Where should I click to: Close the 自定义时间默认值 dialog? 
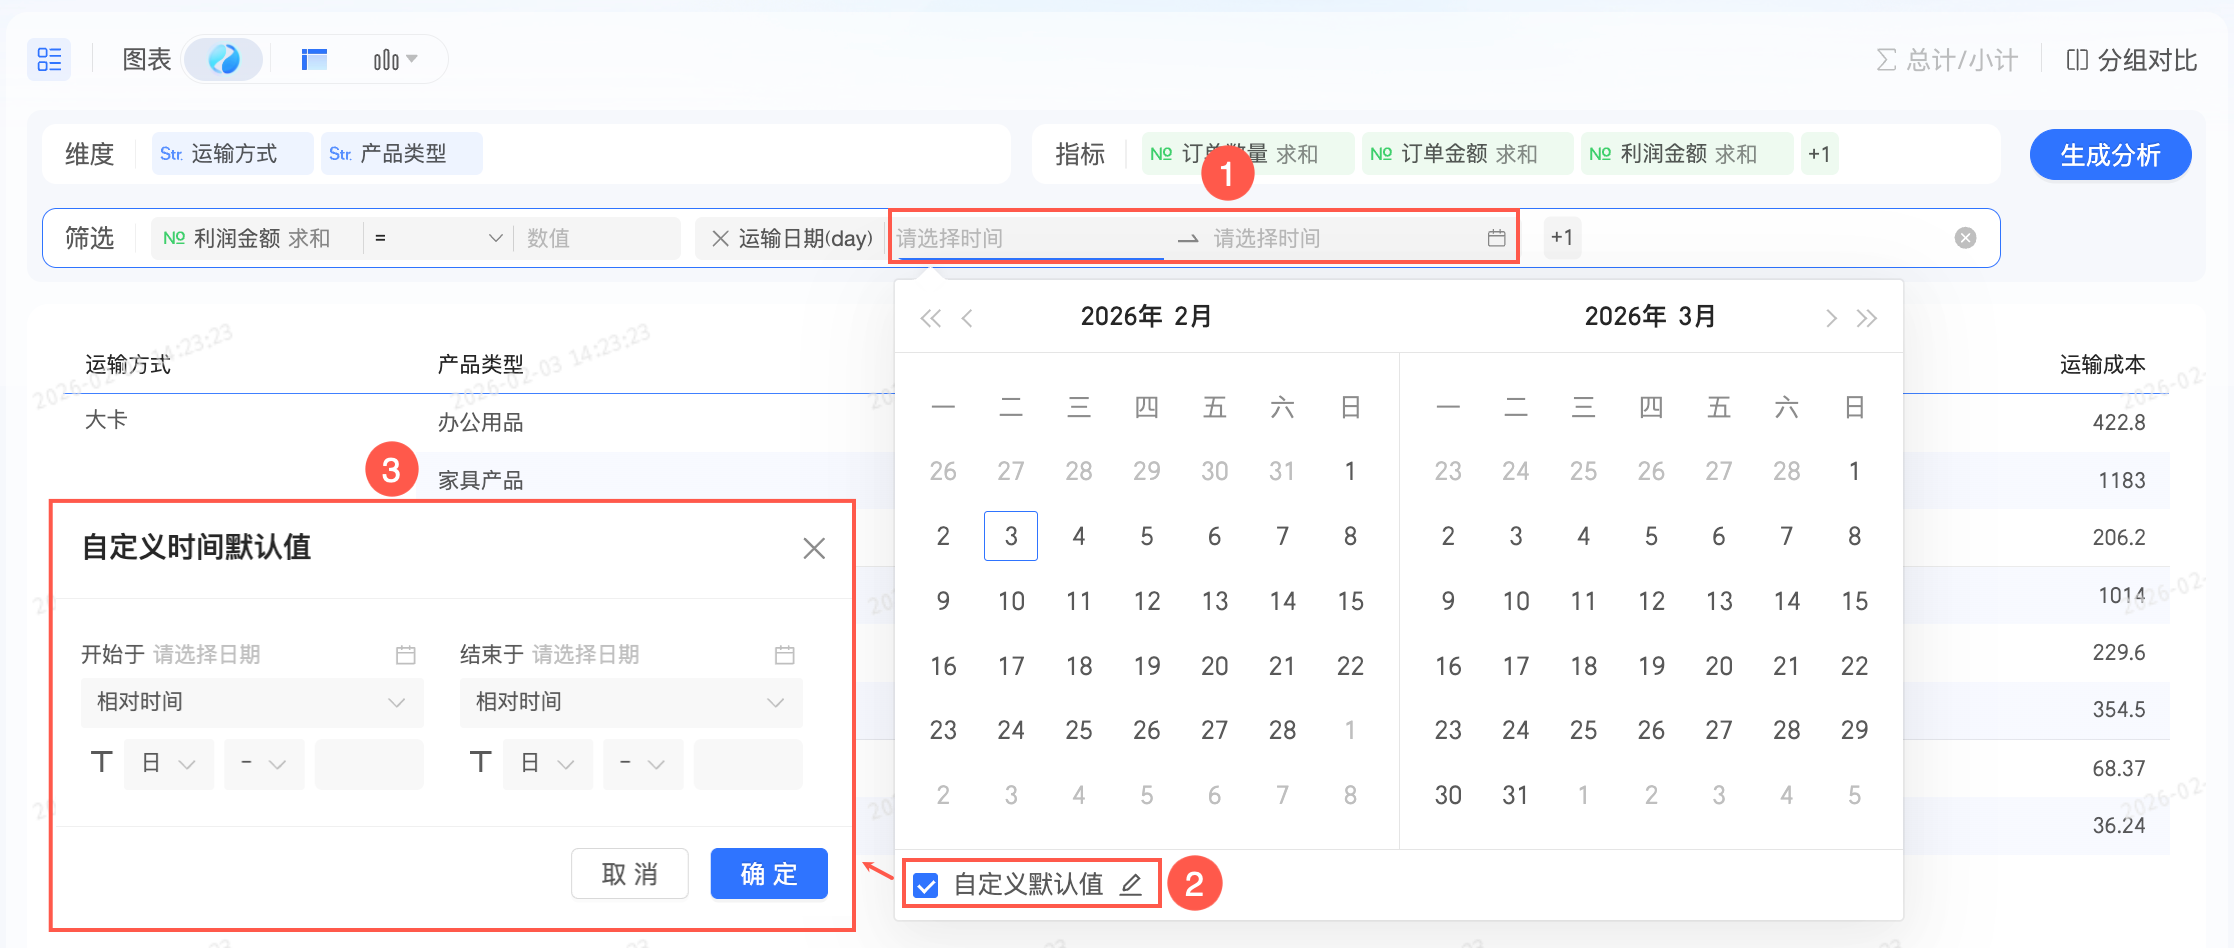(x=814, y=548)
